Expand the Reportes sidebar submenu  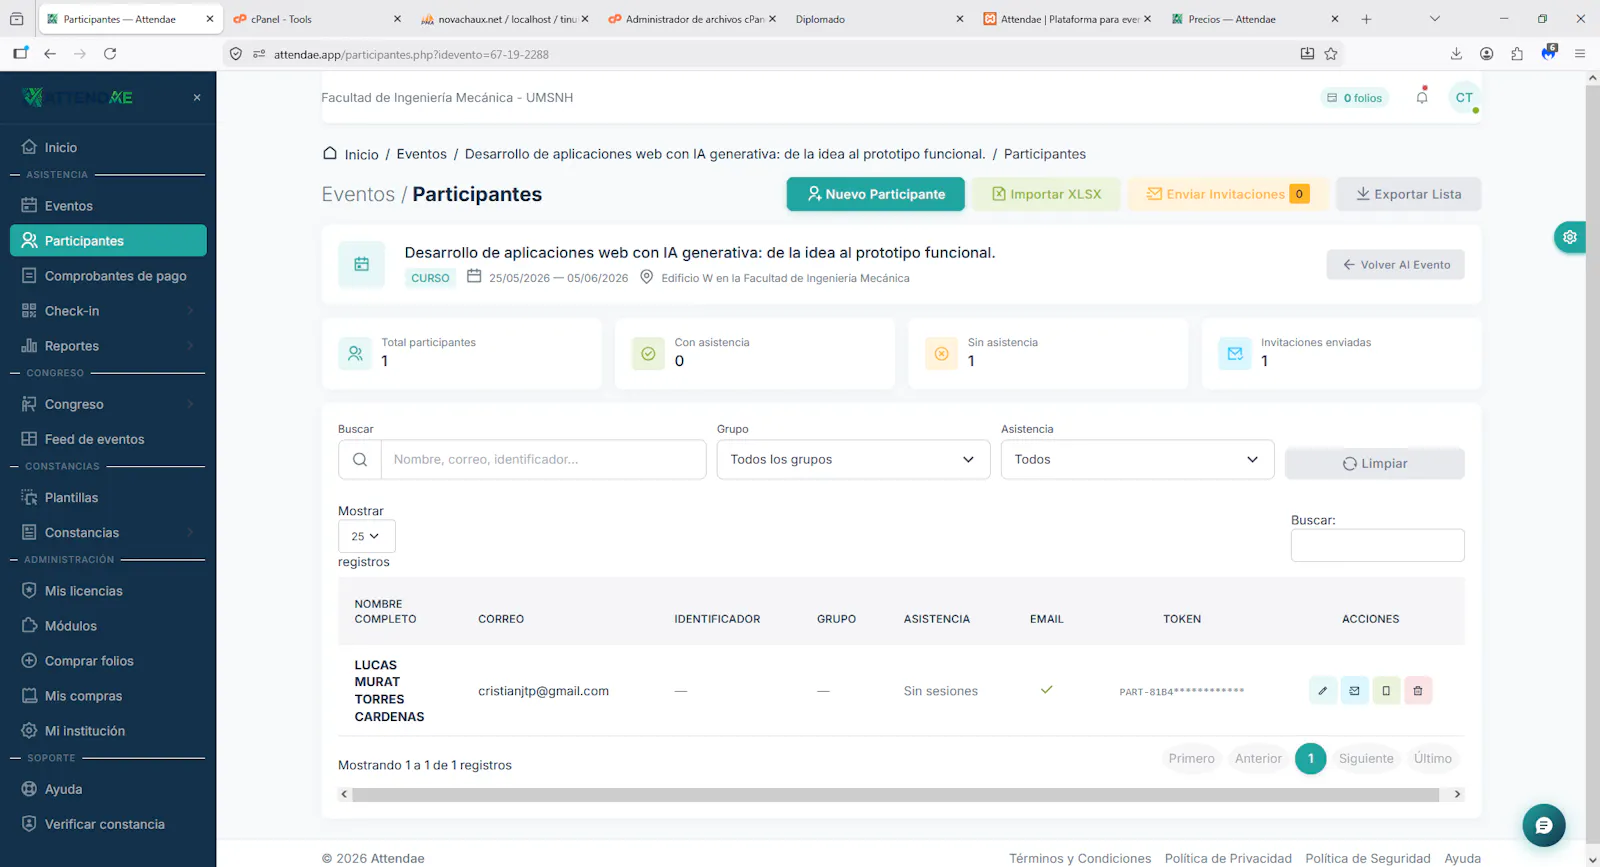[x=108, y=346]
